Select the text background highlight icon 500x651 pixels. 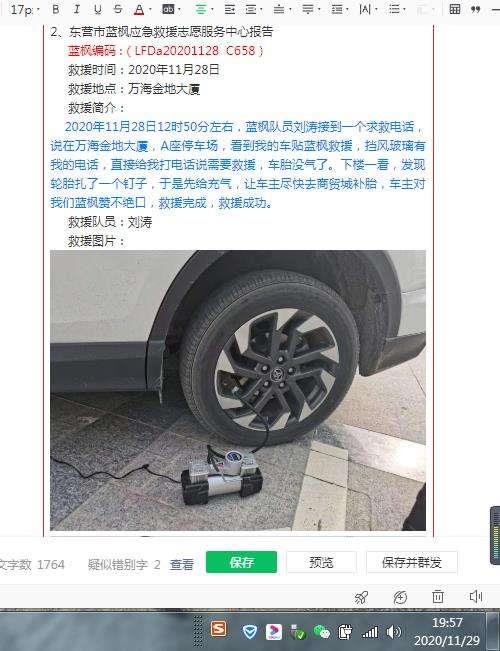coord(168,10)
